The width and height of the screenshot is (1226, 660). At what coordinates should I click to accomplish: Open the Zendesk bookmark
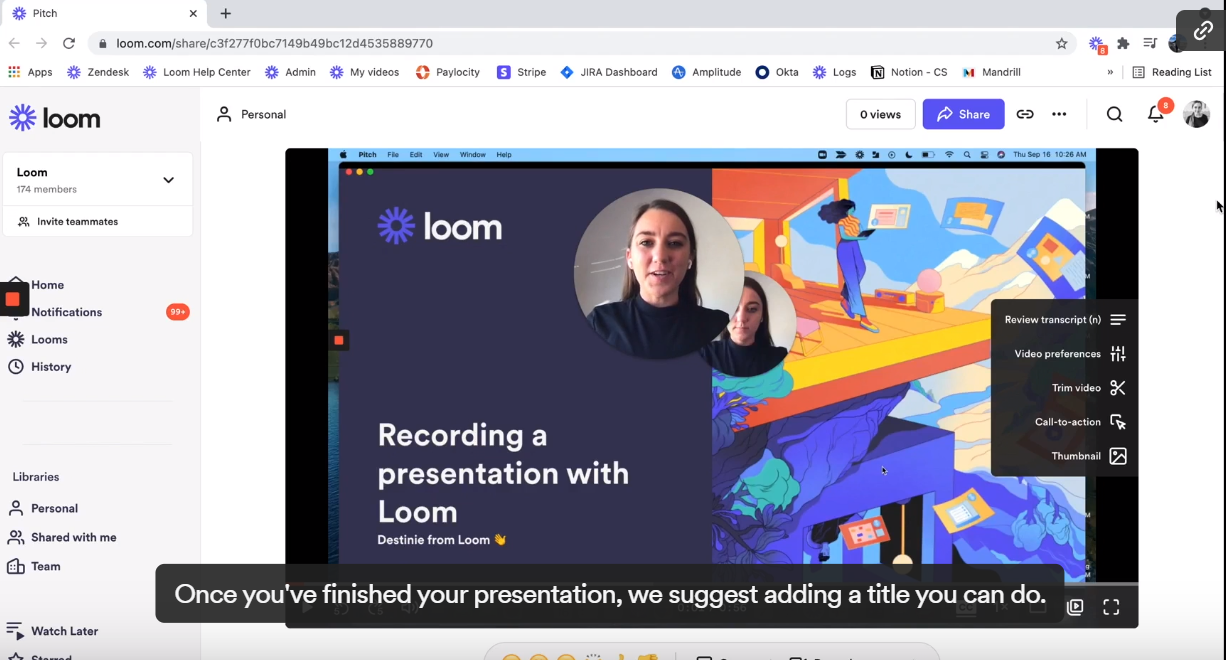98,72
